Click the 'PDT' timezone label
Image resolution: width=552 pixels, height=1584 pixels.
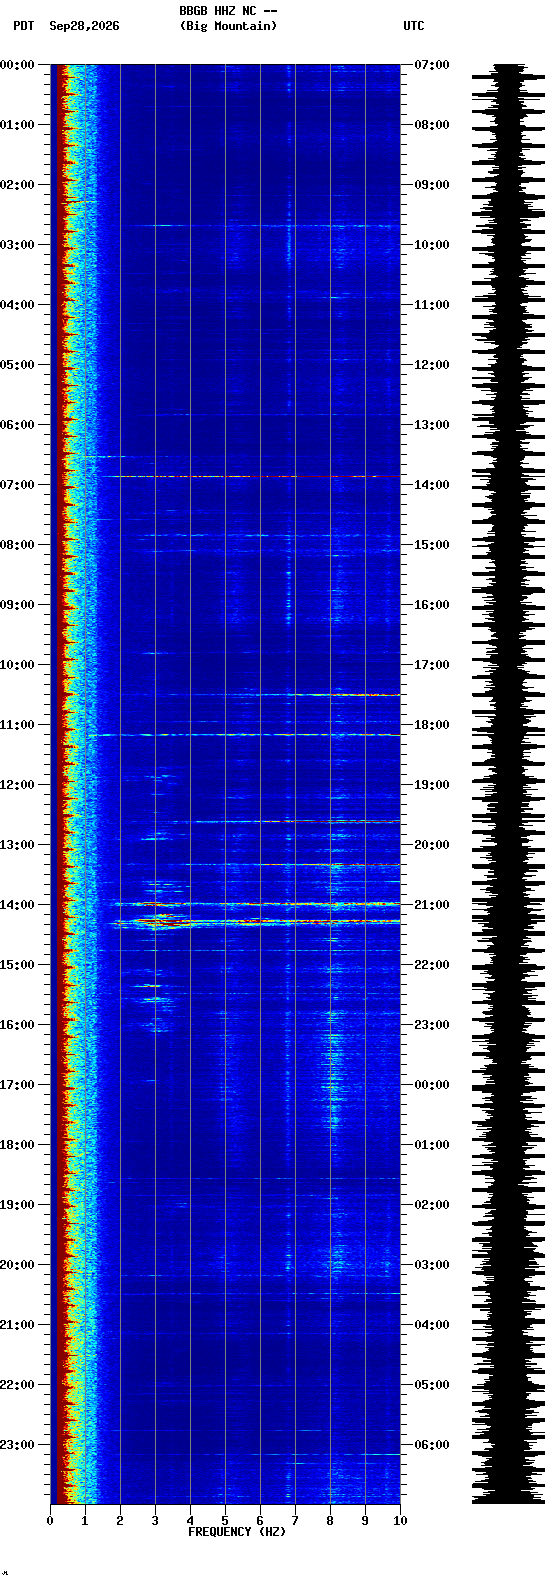pos(23,26)
